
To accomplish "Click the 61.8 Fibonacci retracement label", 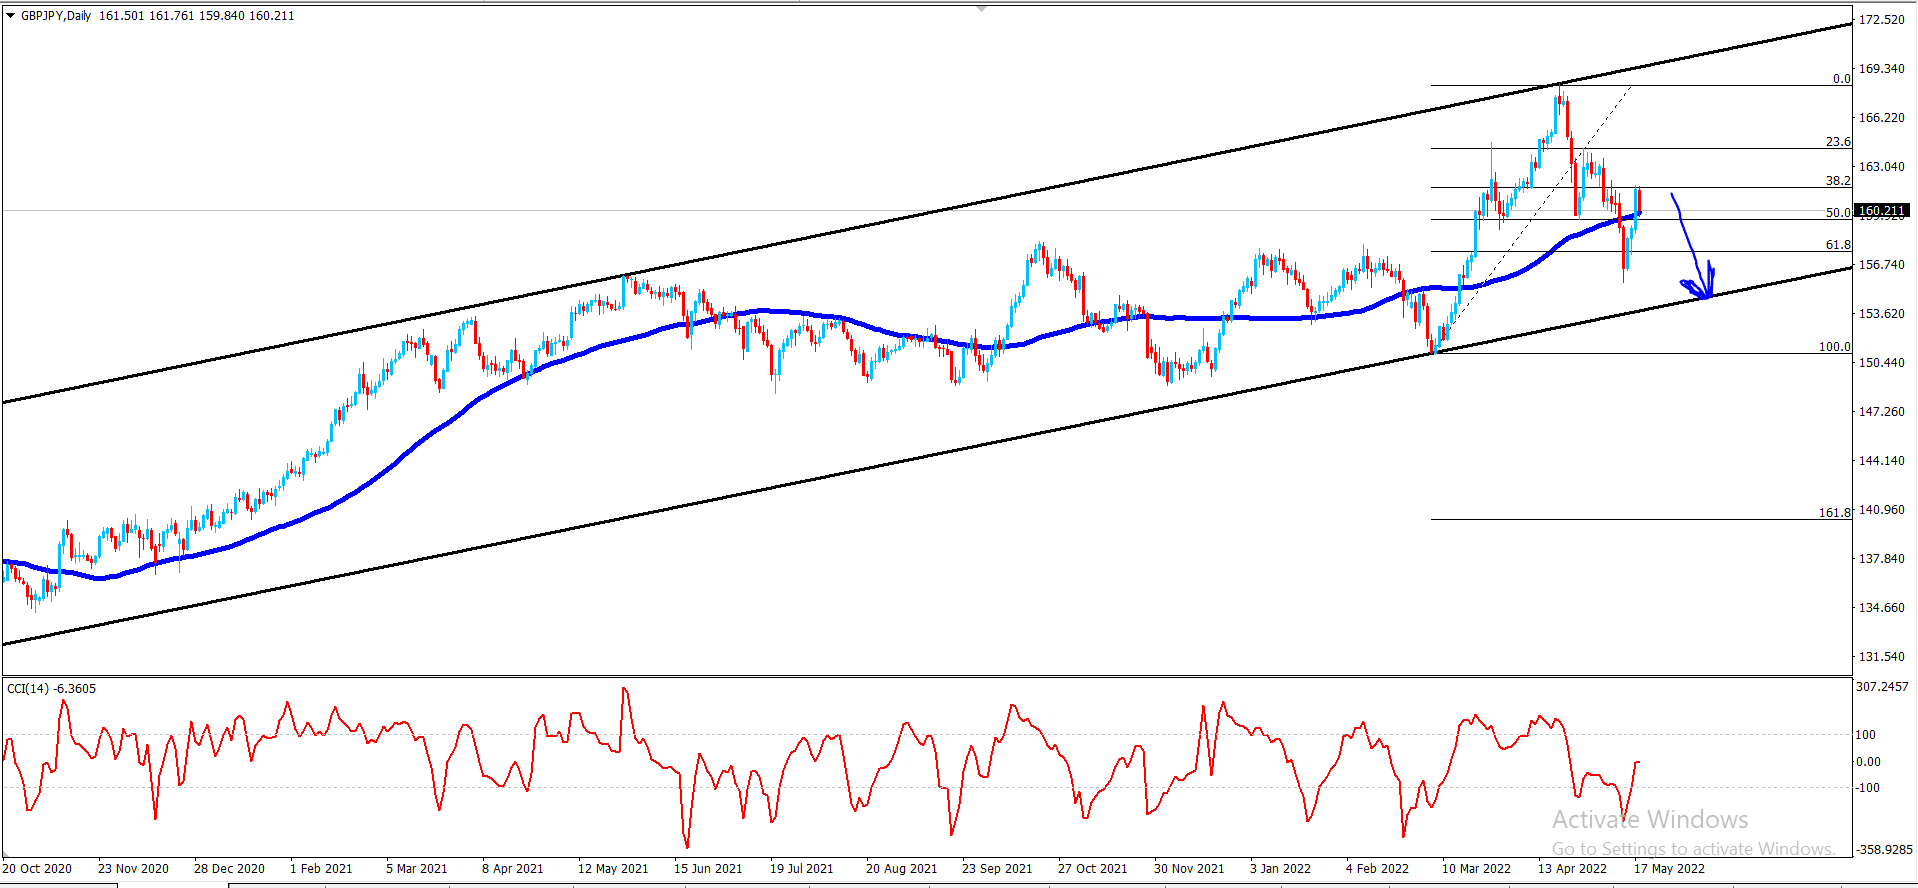I will click(1838, 245).
